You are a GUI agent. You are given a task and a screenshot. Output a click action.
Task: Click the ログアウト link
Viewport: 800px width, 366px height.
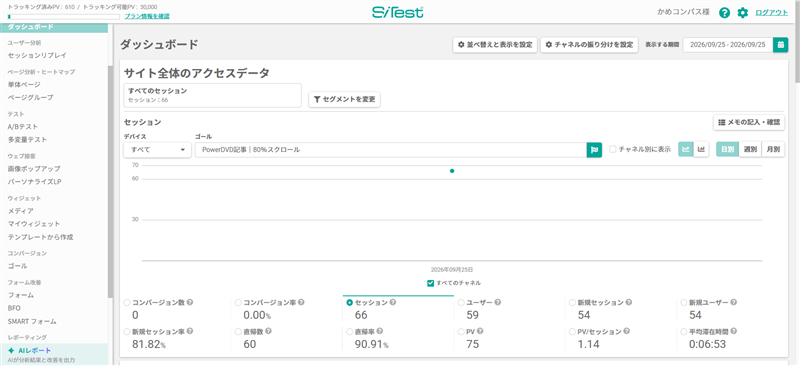point(771,13)
